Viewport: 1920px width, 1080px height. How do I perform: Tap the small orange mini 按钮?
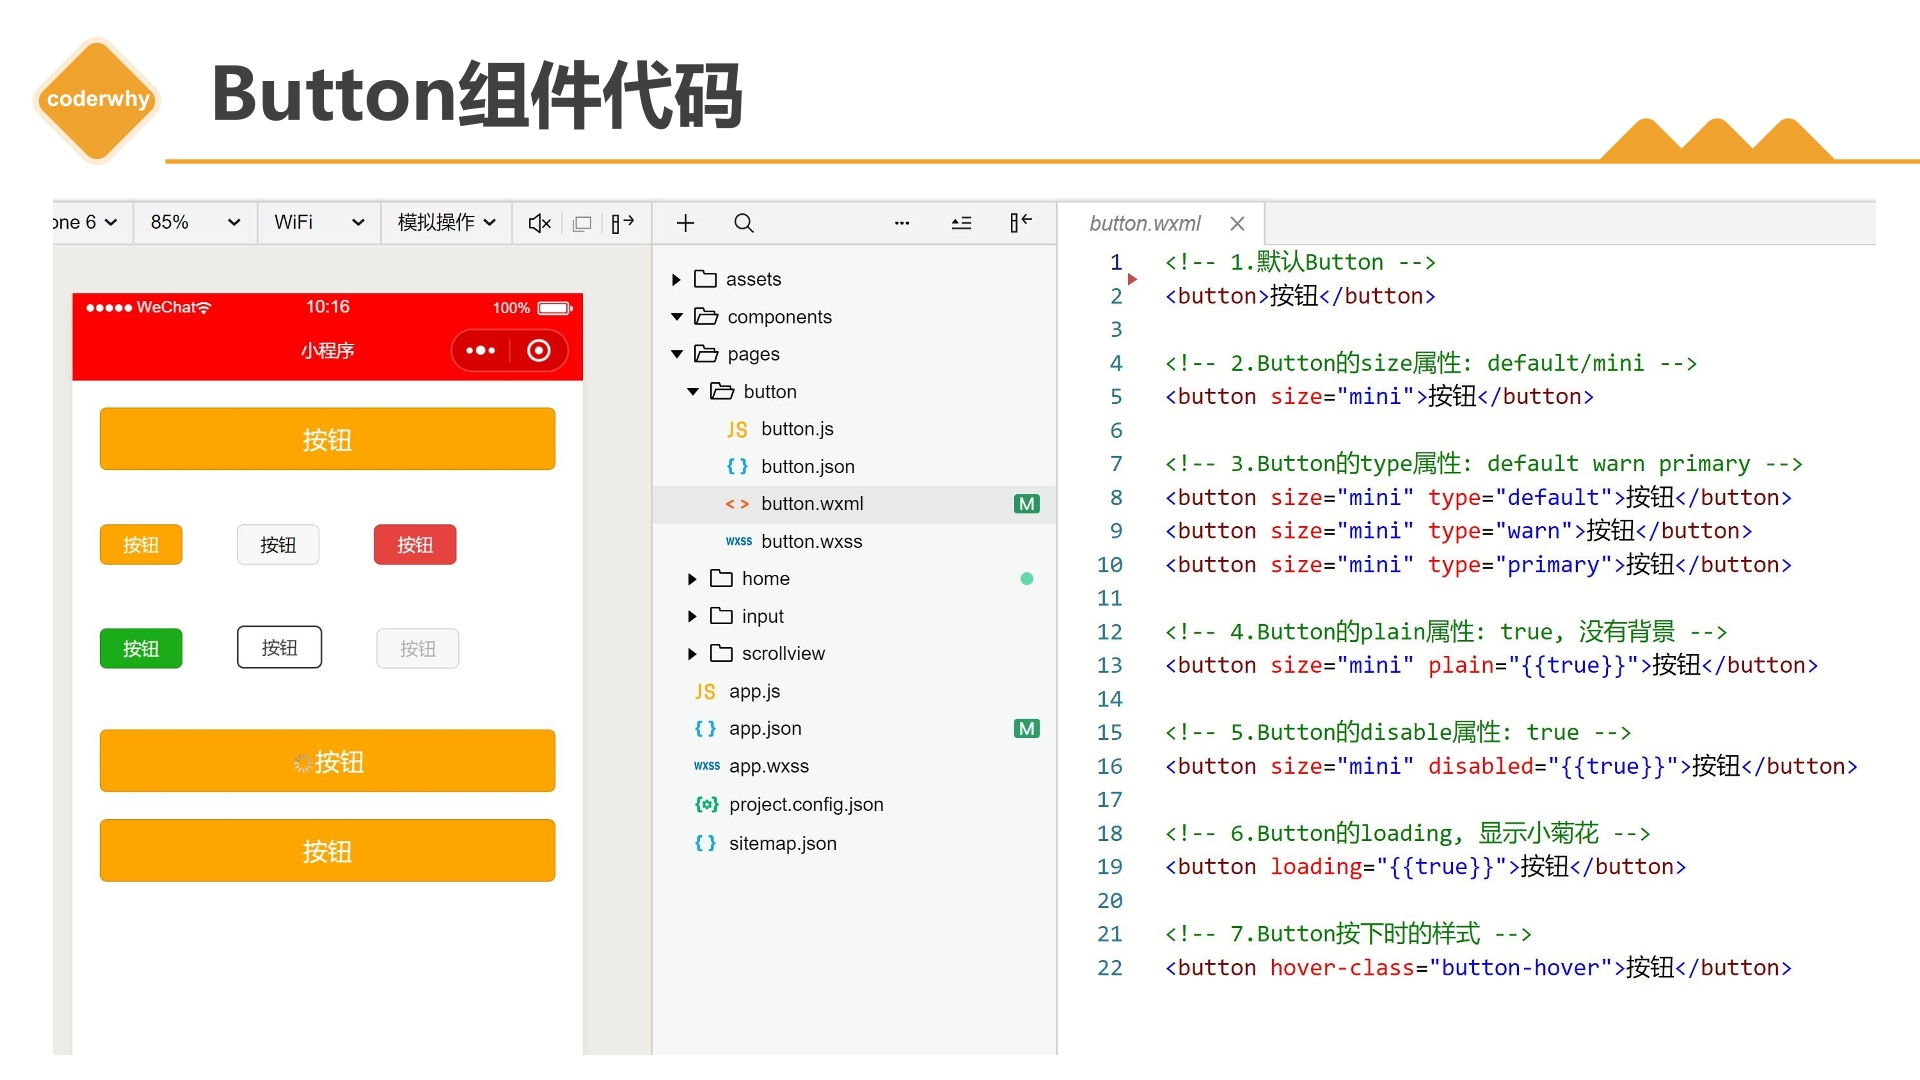point(141,545)
